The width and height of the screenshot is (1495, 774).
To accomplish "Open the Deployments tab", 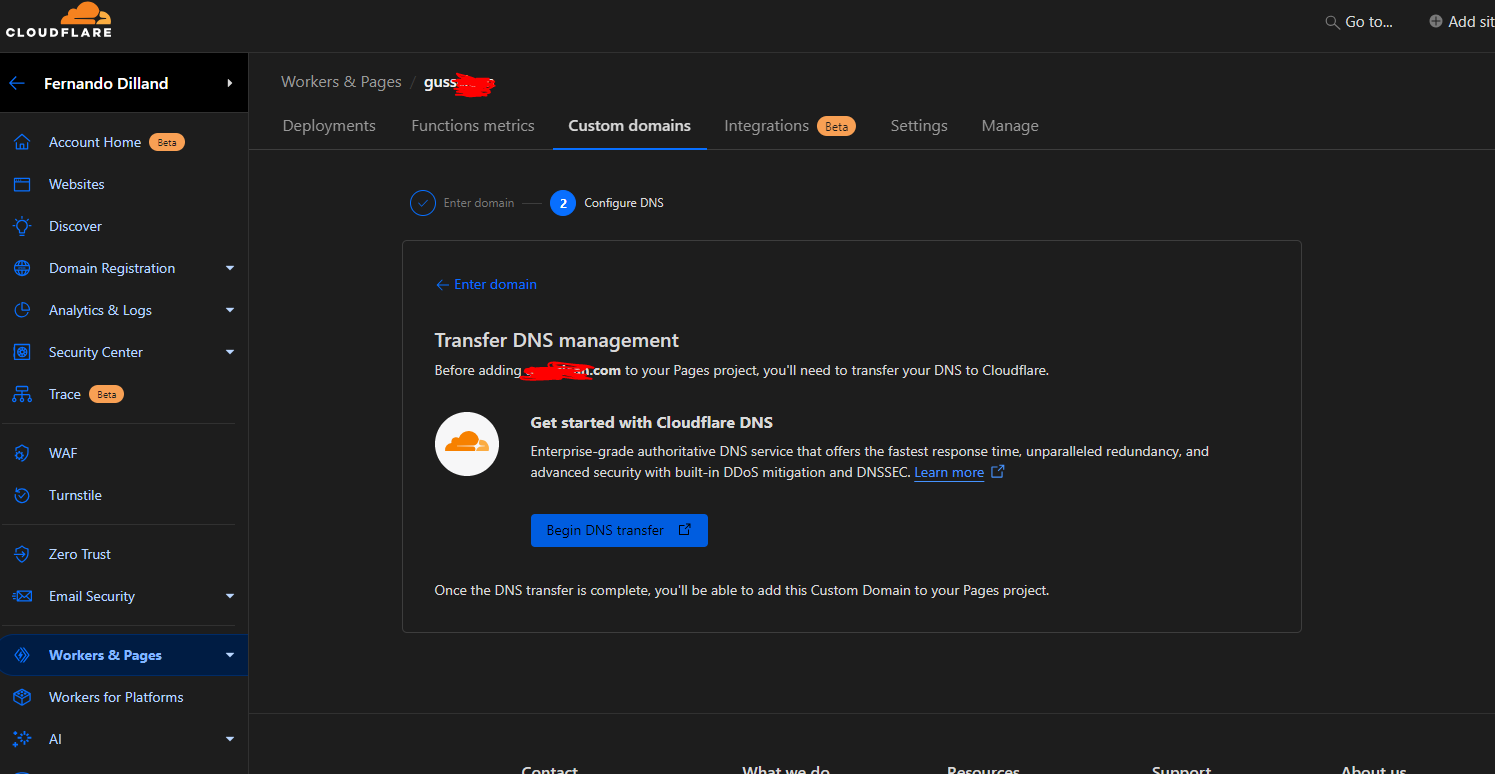I will click(x=329, y=126).
